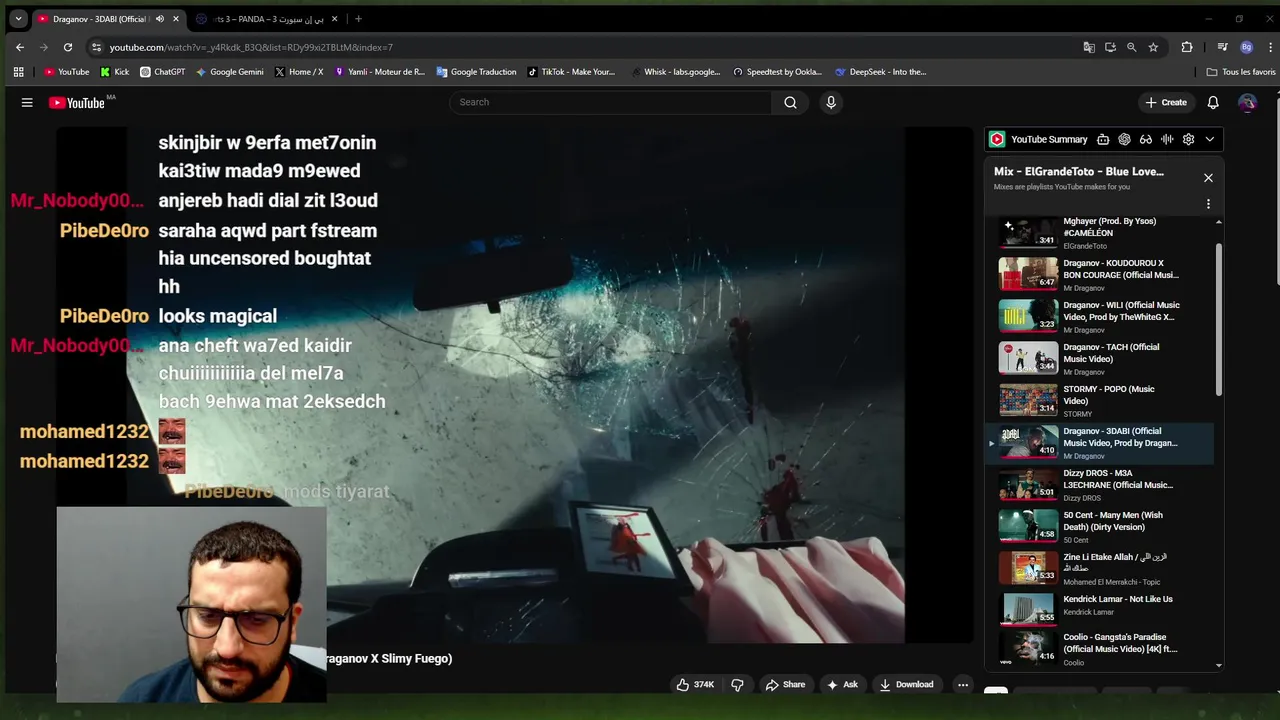
Task: Bookmark this page with the star icon
Action: pyautogui.click(x=1153, y=47)
